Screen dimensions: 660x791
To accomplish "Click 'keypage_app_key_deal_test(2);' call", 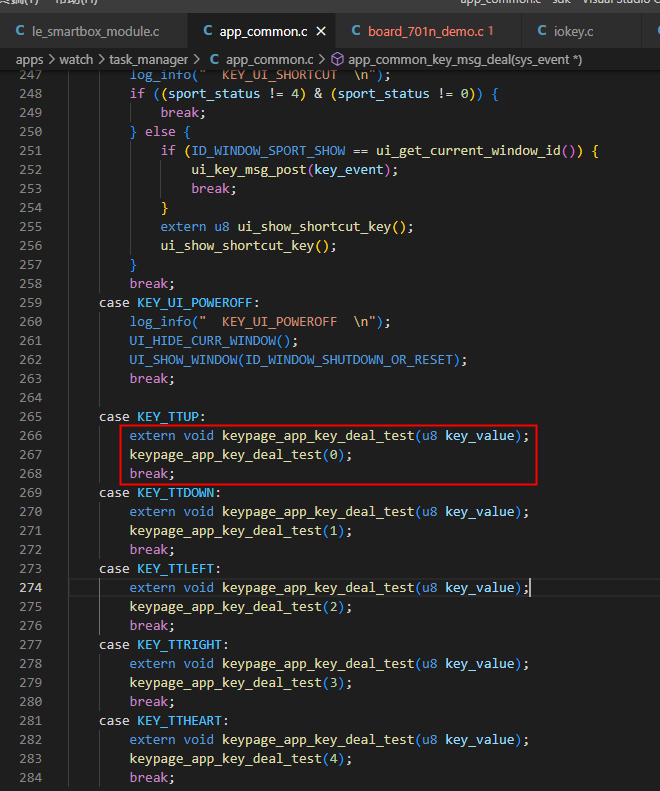I will 241,607.
